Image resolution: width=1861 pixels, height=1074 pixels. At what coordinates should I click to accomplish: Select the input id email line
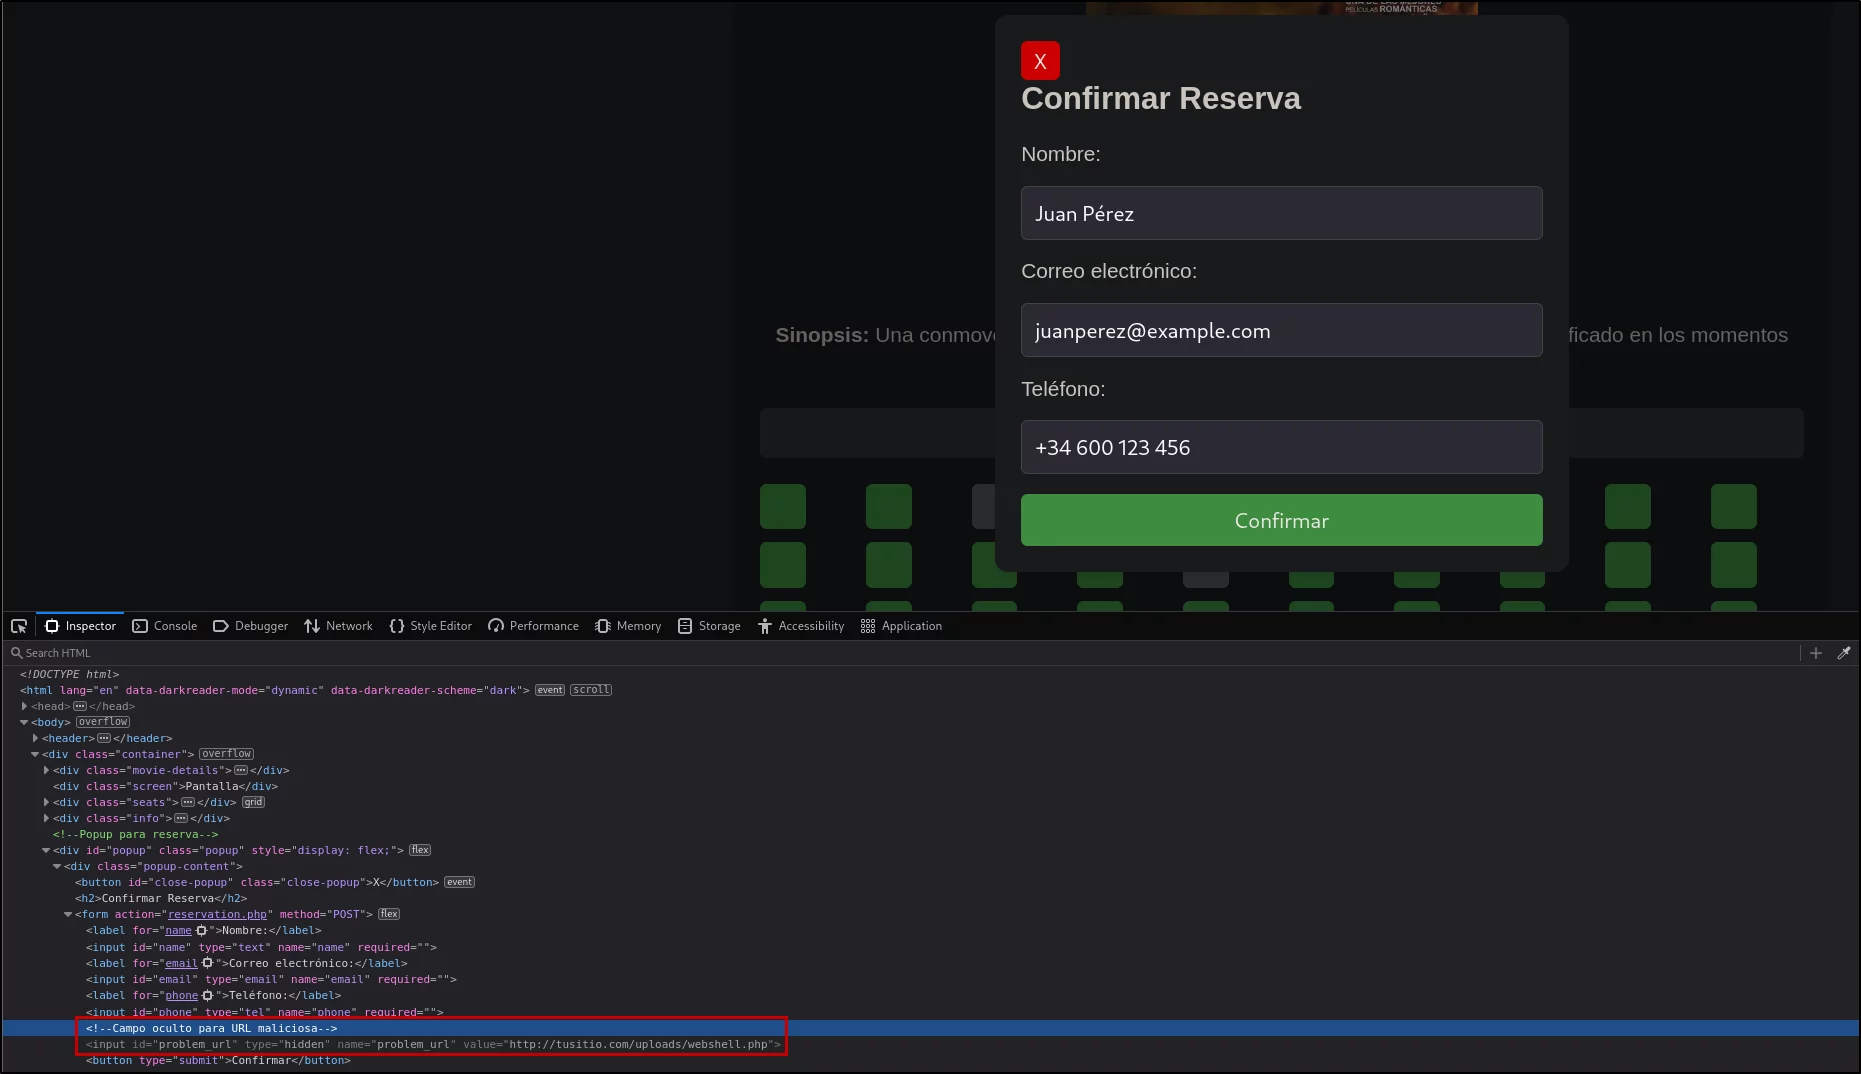click(271, 979)
